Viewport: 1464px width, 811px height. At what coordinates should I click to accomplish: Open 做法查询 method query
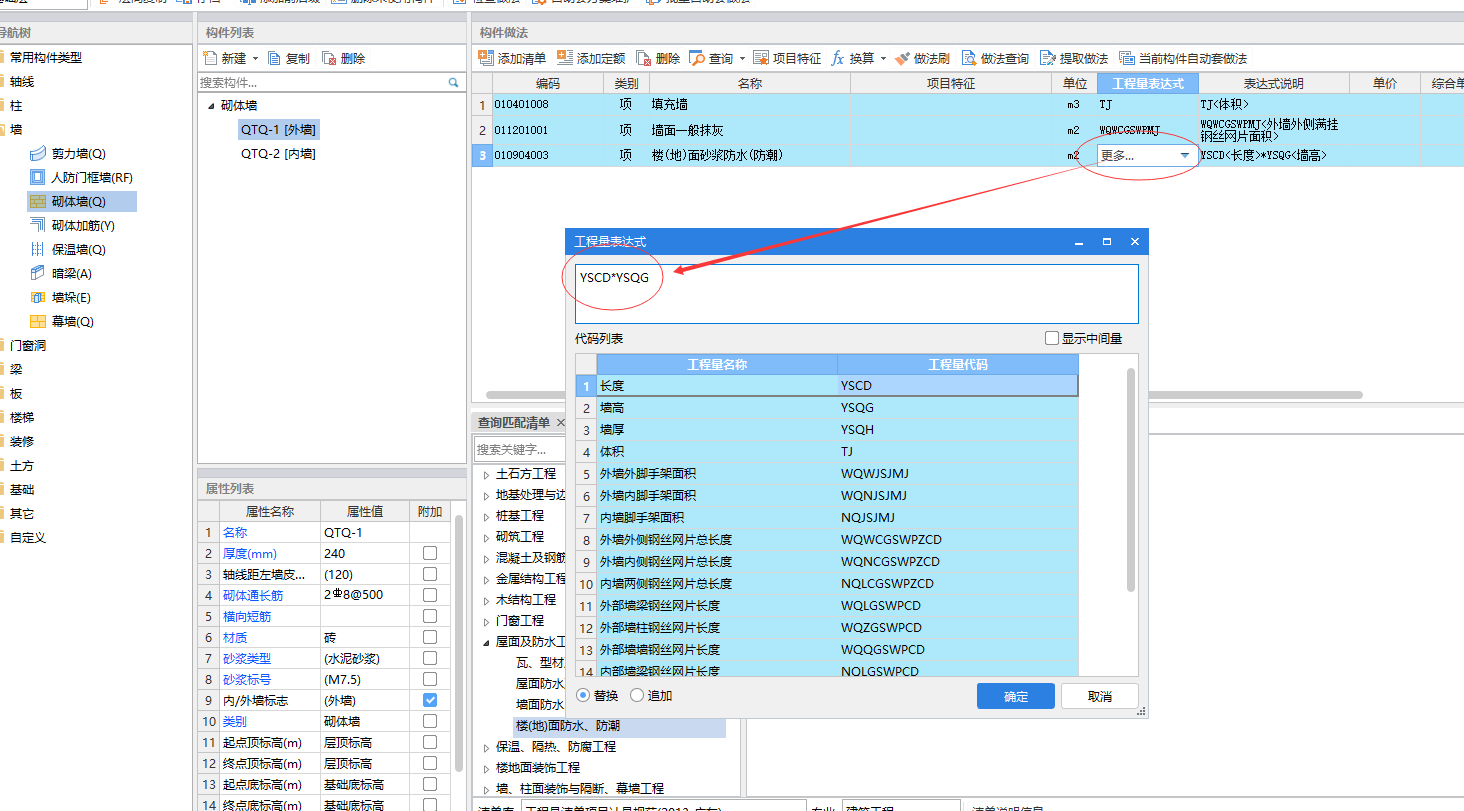point(994,59)
